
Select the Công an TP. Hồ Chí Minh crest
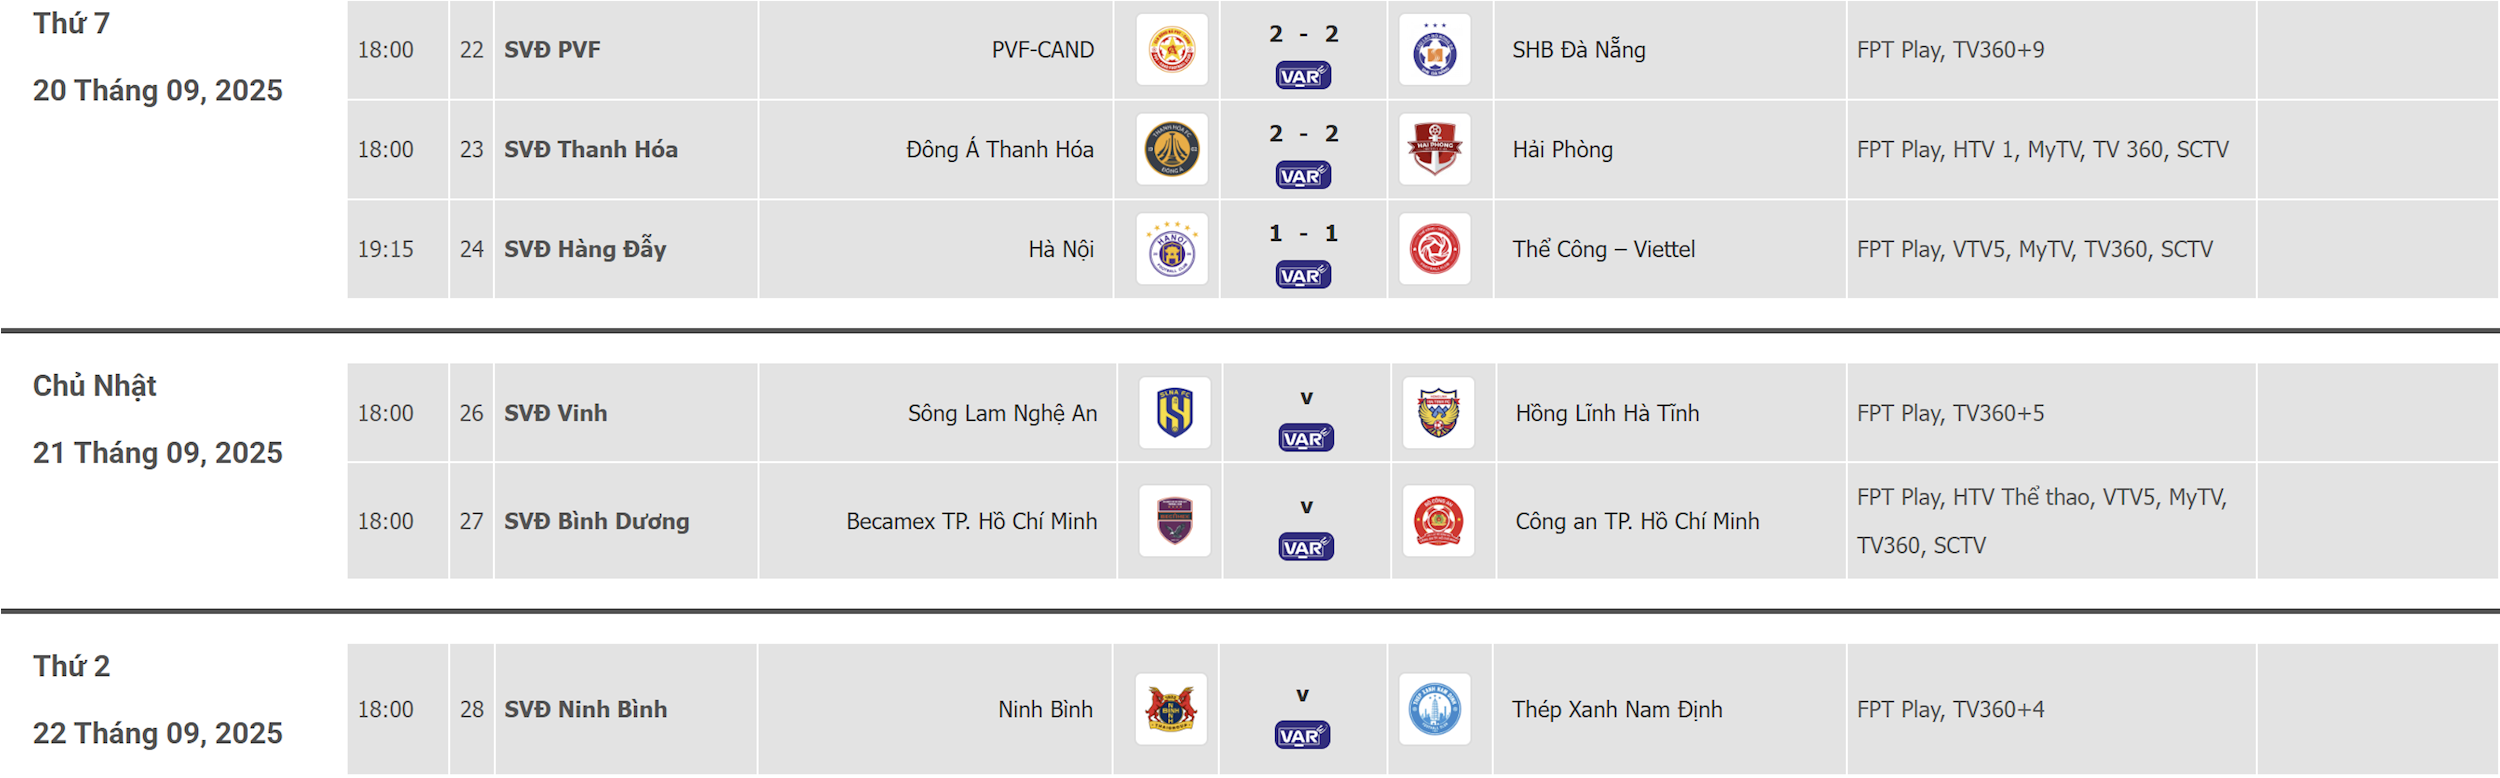(x=1438, y=521)
